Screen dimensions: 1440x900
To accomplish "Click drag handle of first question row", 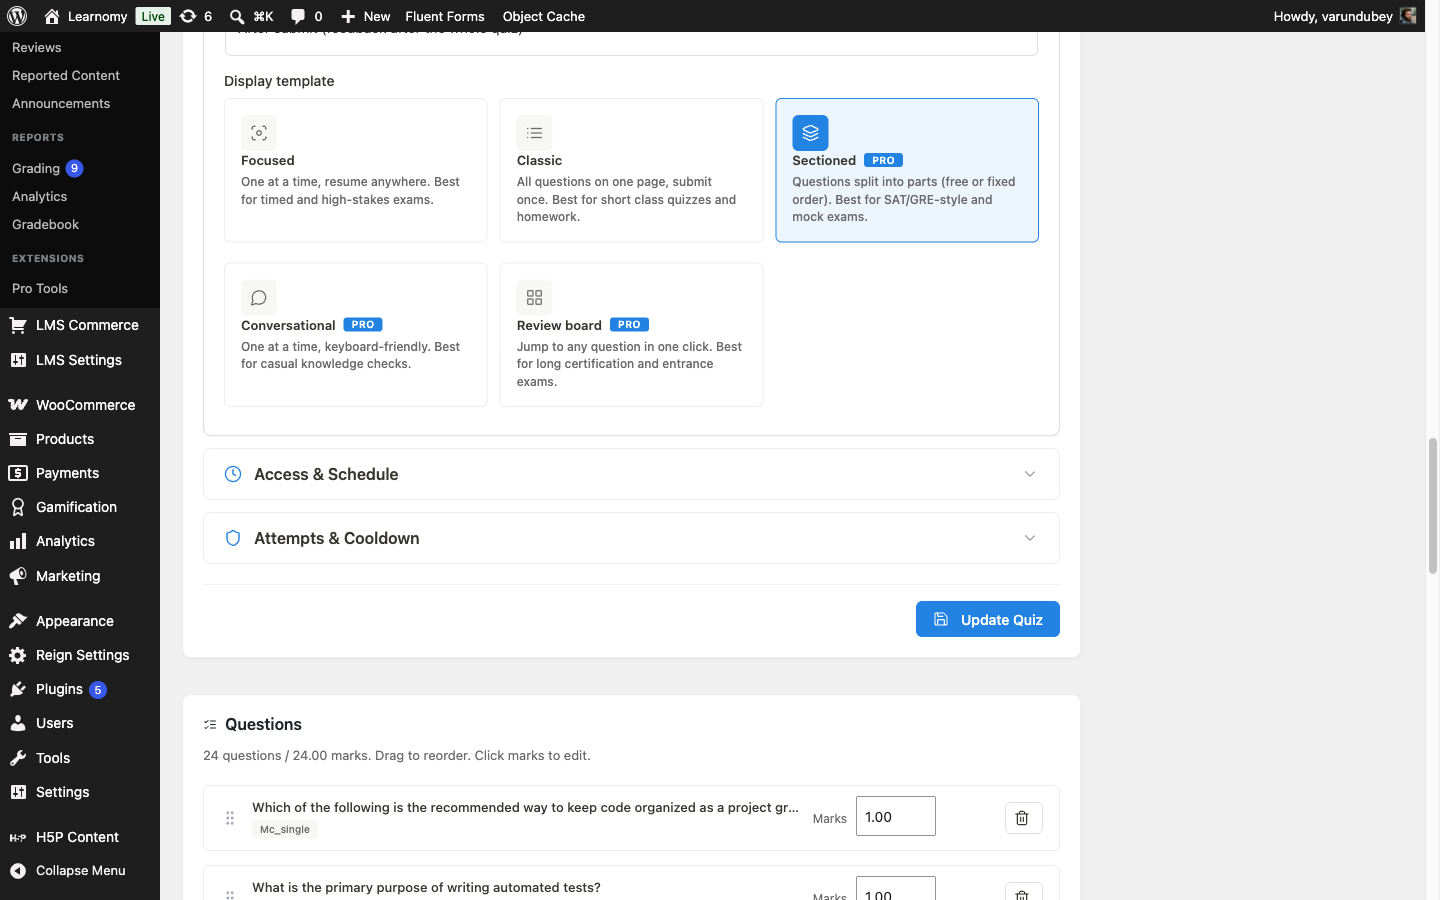I will click(x=230, y=818).
